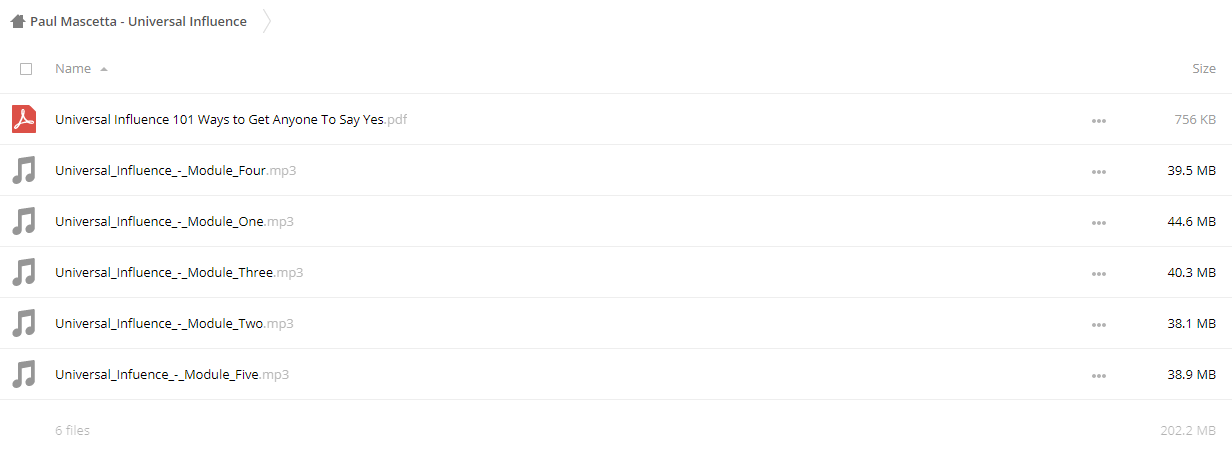The image size is (1232, 473).
Task: Open the Paul Mascetta breadcrumb folder
Action: click(x=138, y=21)
